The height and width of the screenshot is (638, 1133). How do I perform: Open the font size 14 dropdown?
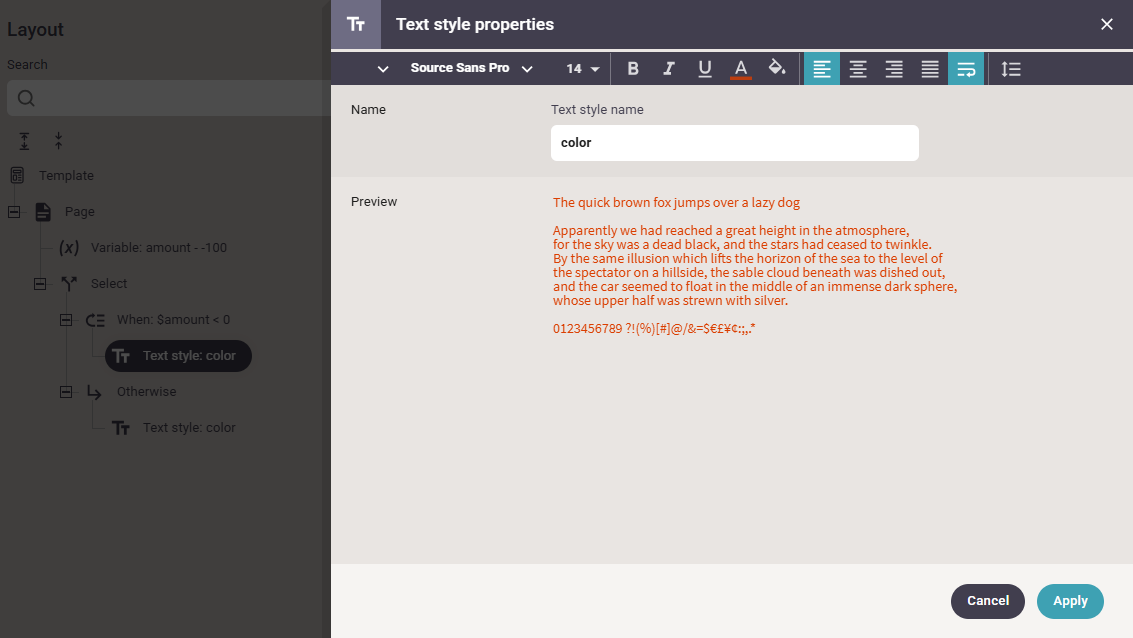point(582,69)
